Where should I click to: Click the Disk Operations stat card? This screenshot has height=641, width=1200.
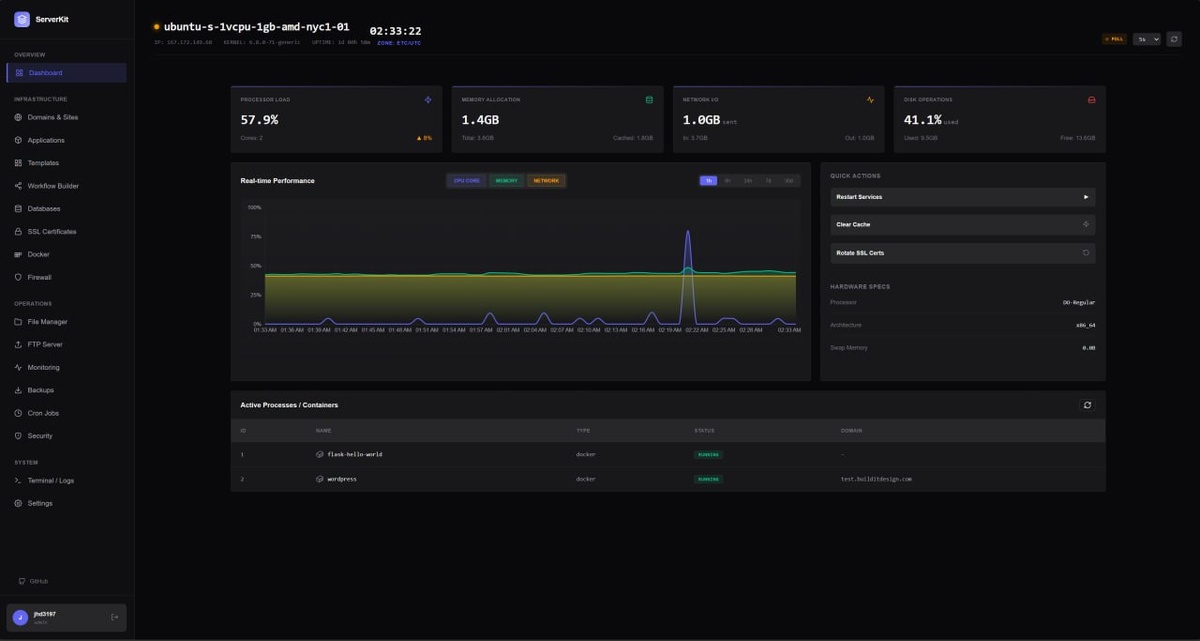1000,119
